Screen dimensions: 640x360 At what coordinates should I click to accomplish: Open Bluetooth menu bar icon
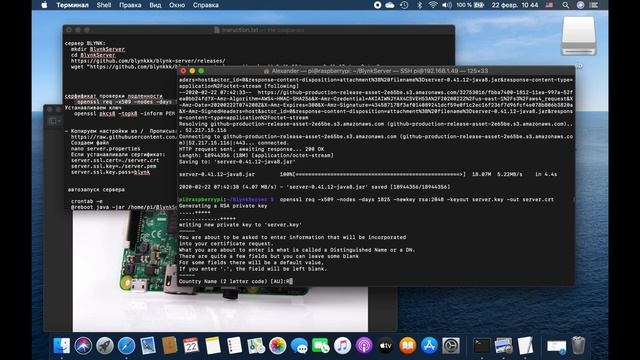(419, 5)
